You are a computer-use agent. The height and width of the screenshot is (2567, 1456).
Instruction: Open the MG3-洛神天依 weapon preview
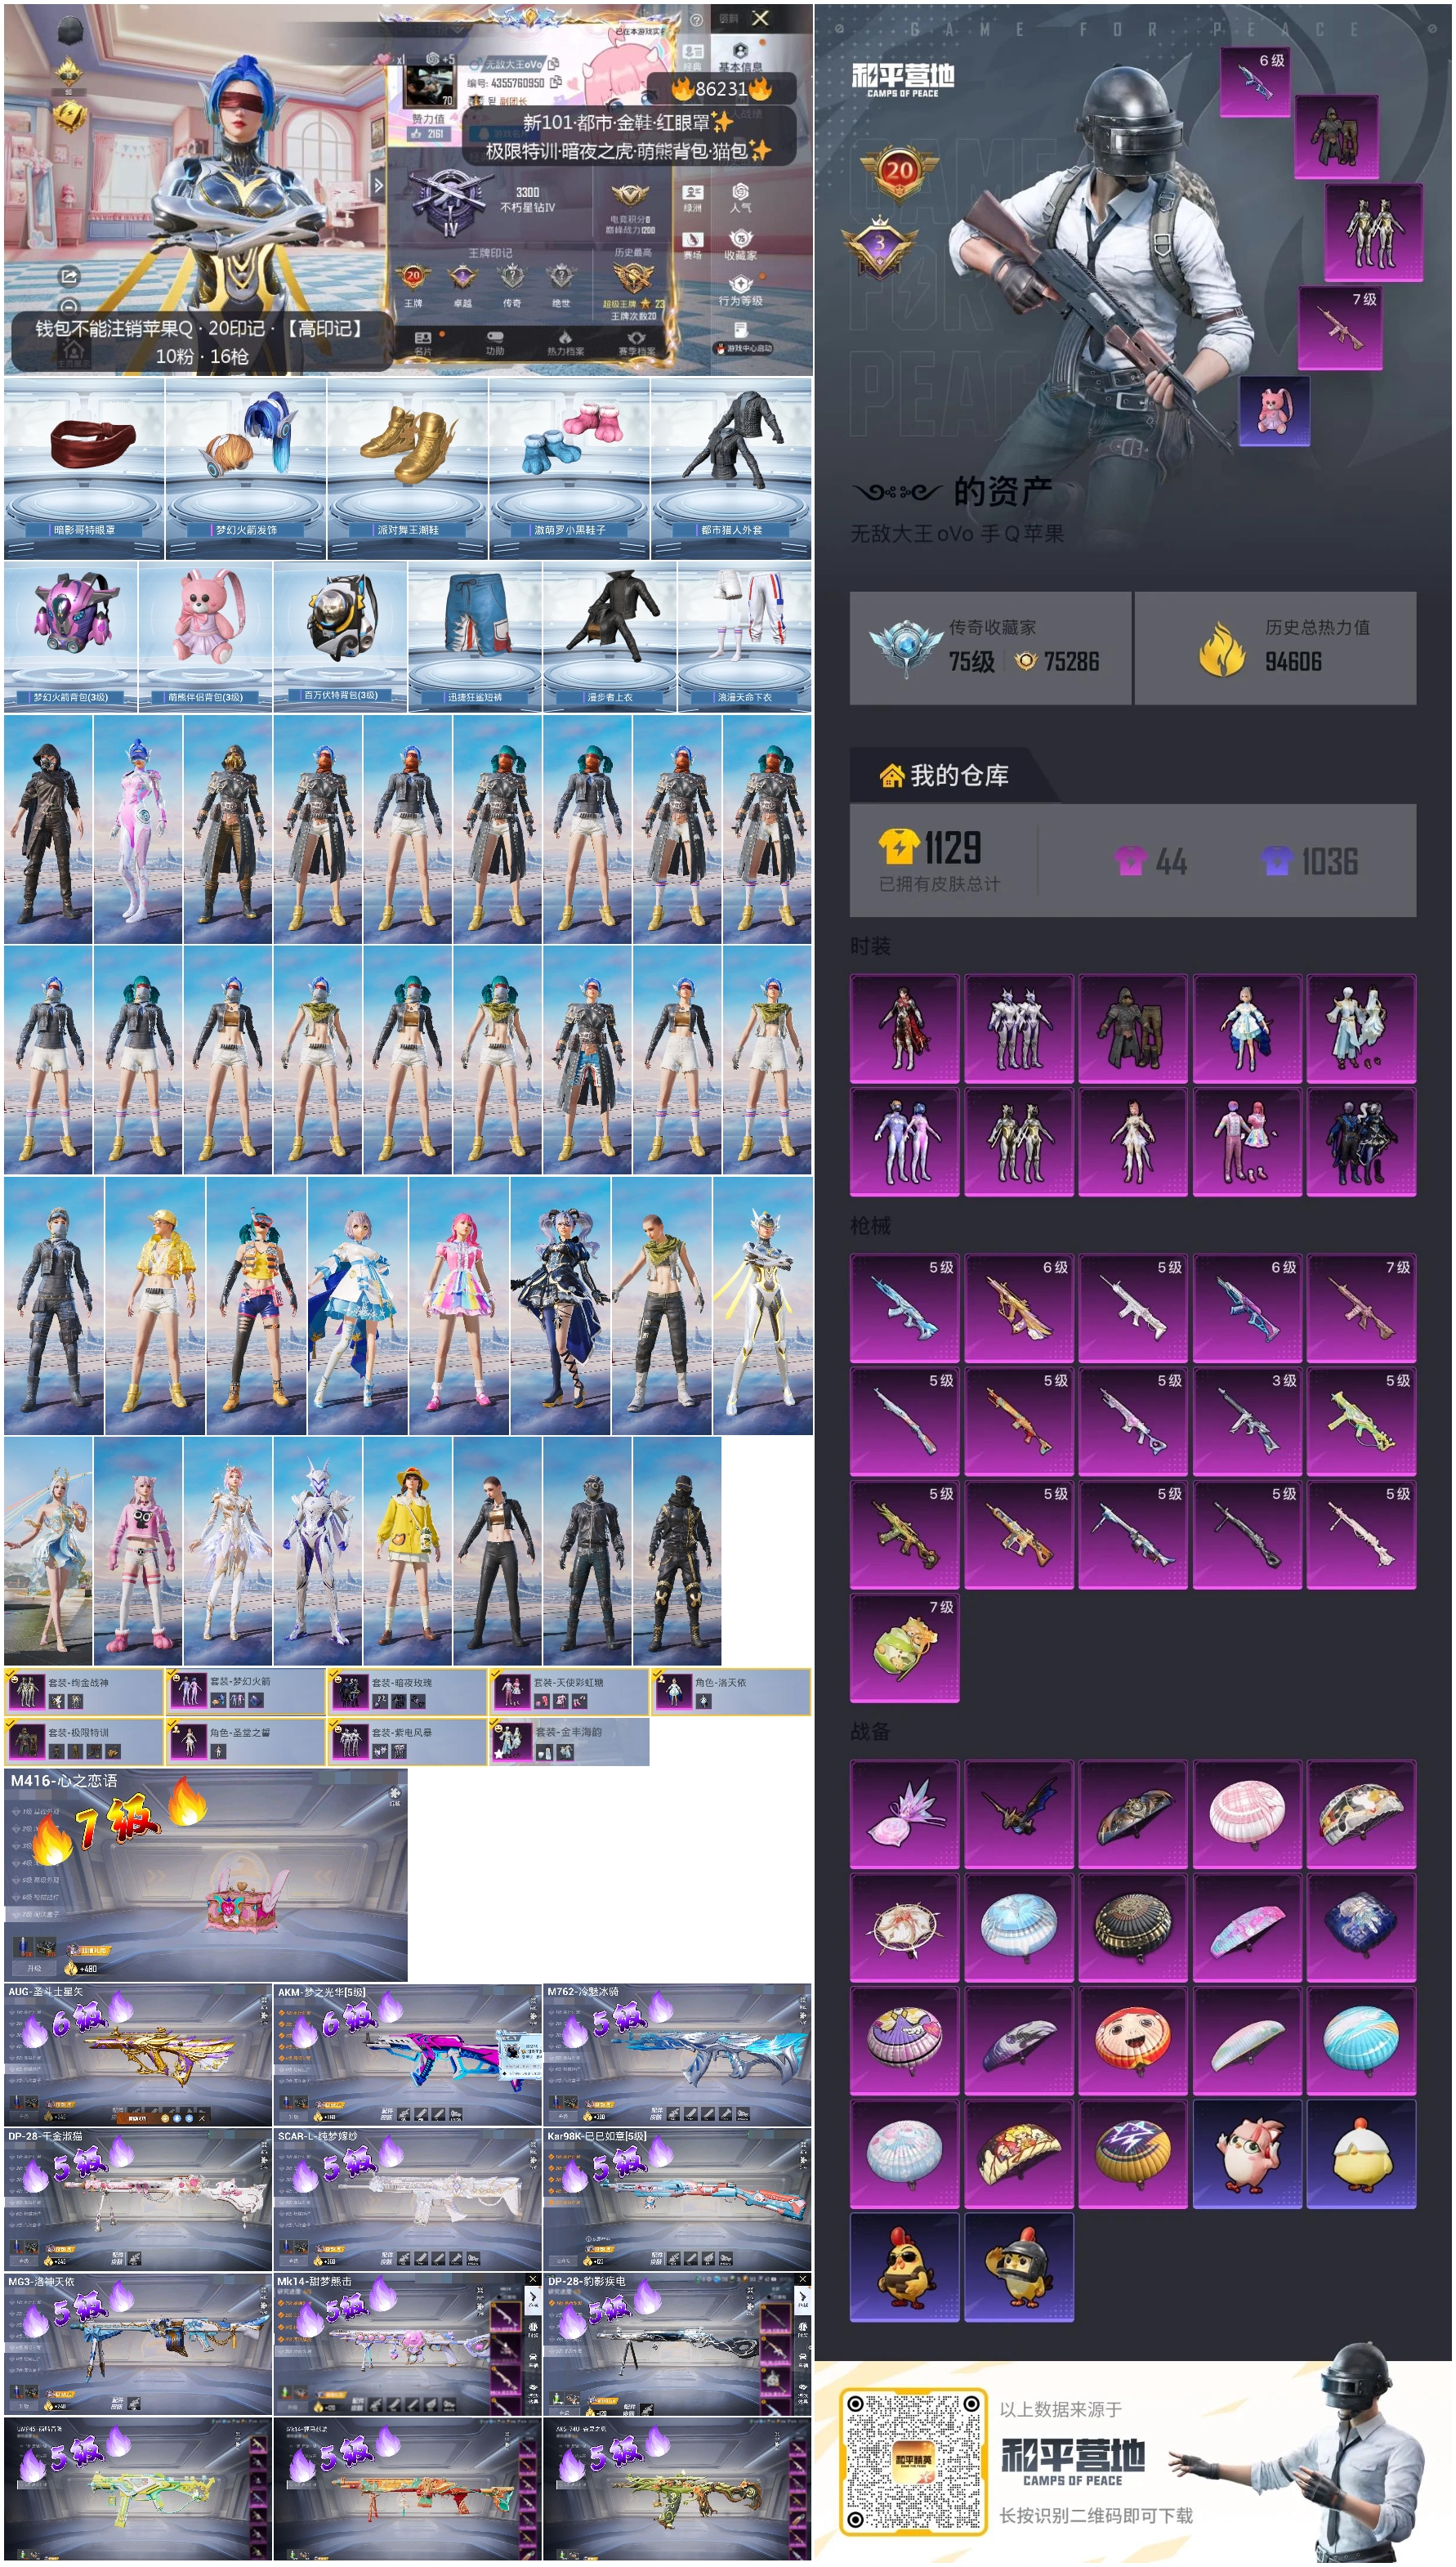point(138,2344)
